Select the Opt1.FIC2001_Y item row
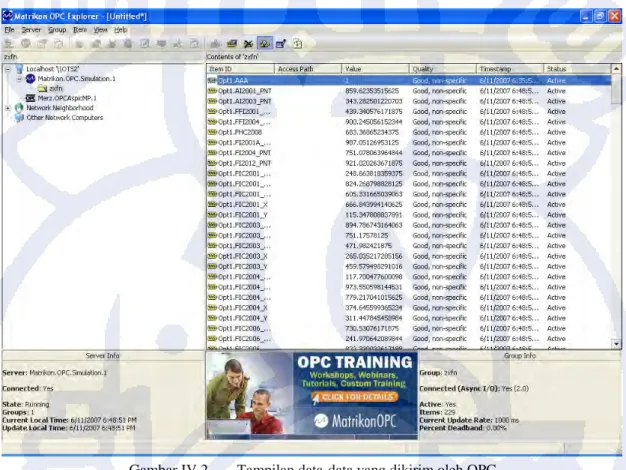 point(409,215)
